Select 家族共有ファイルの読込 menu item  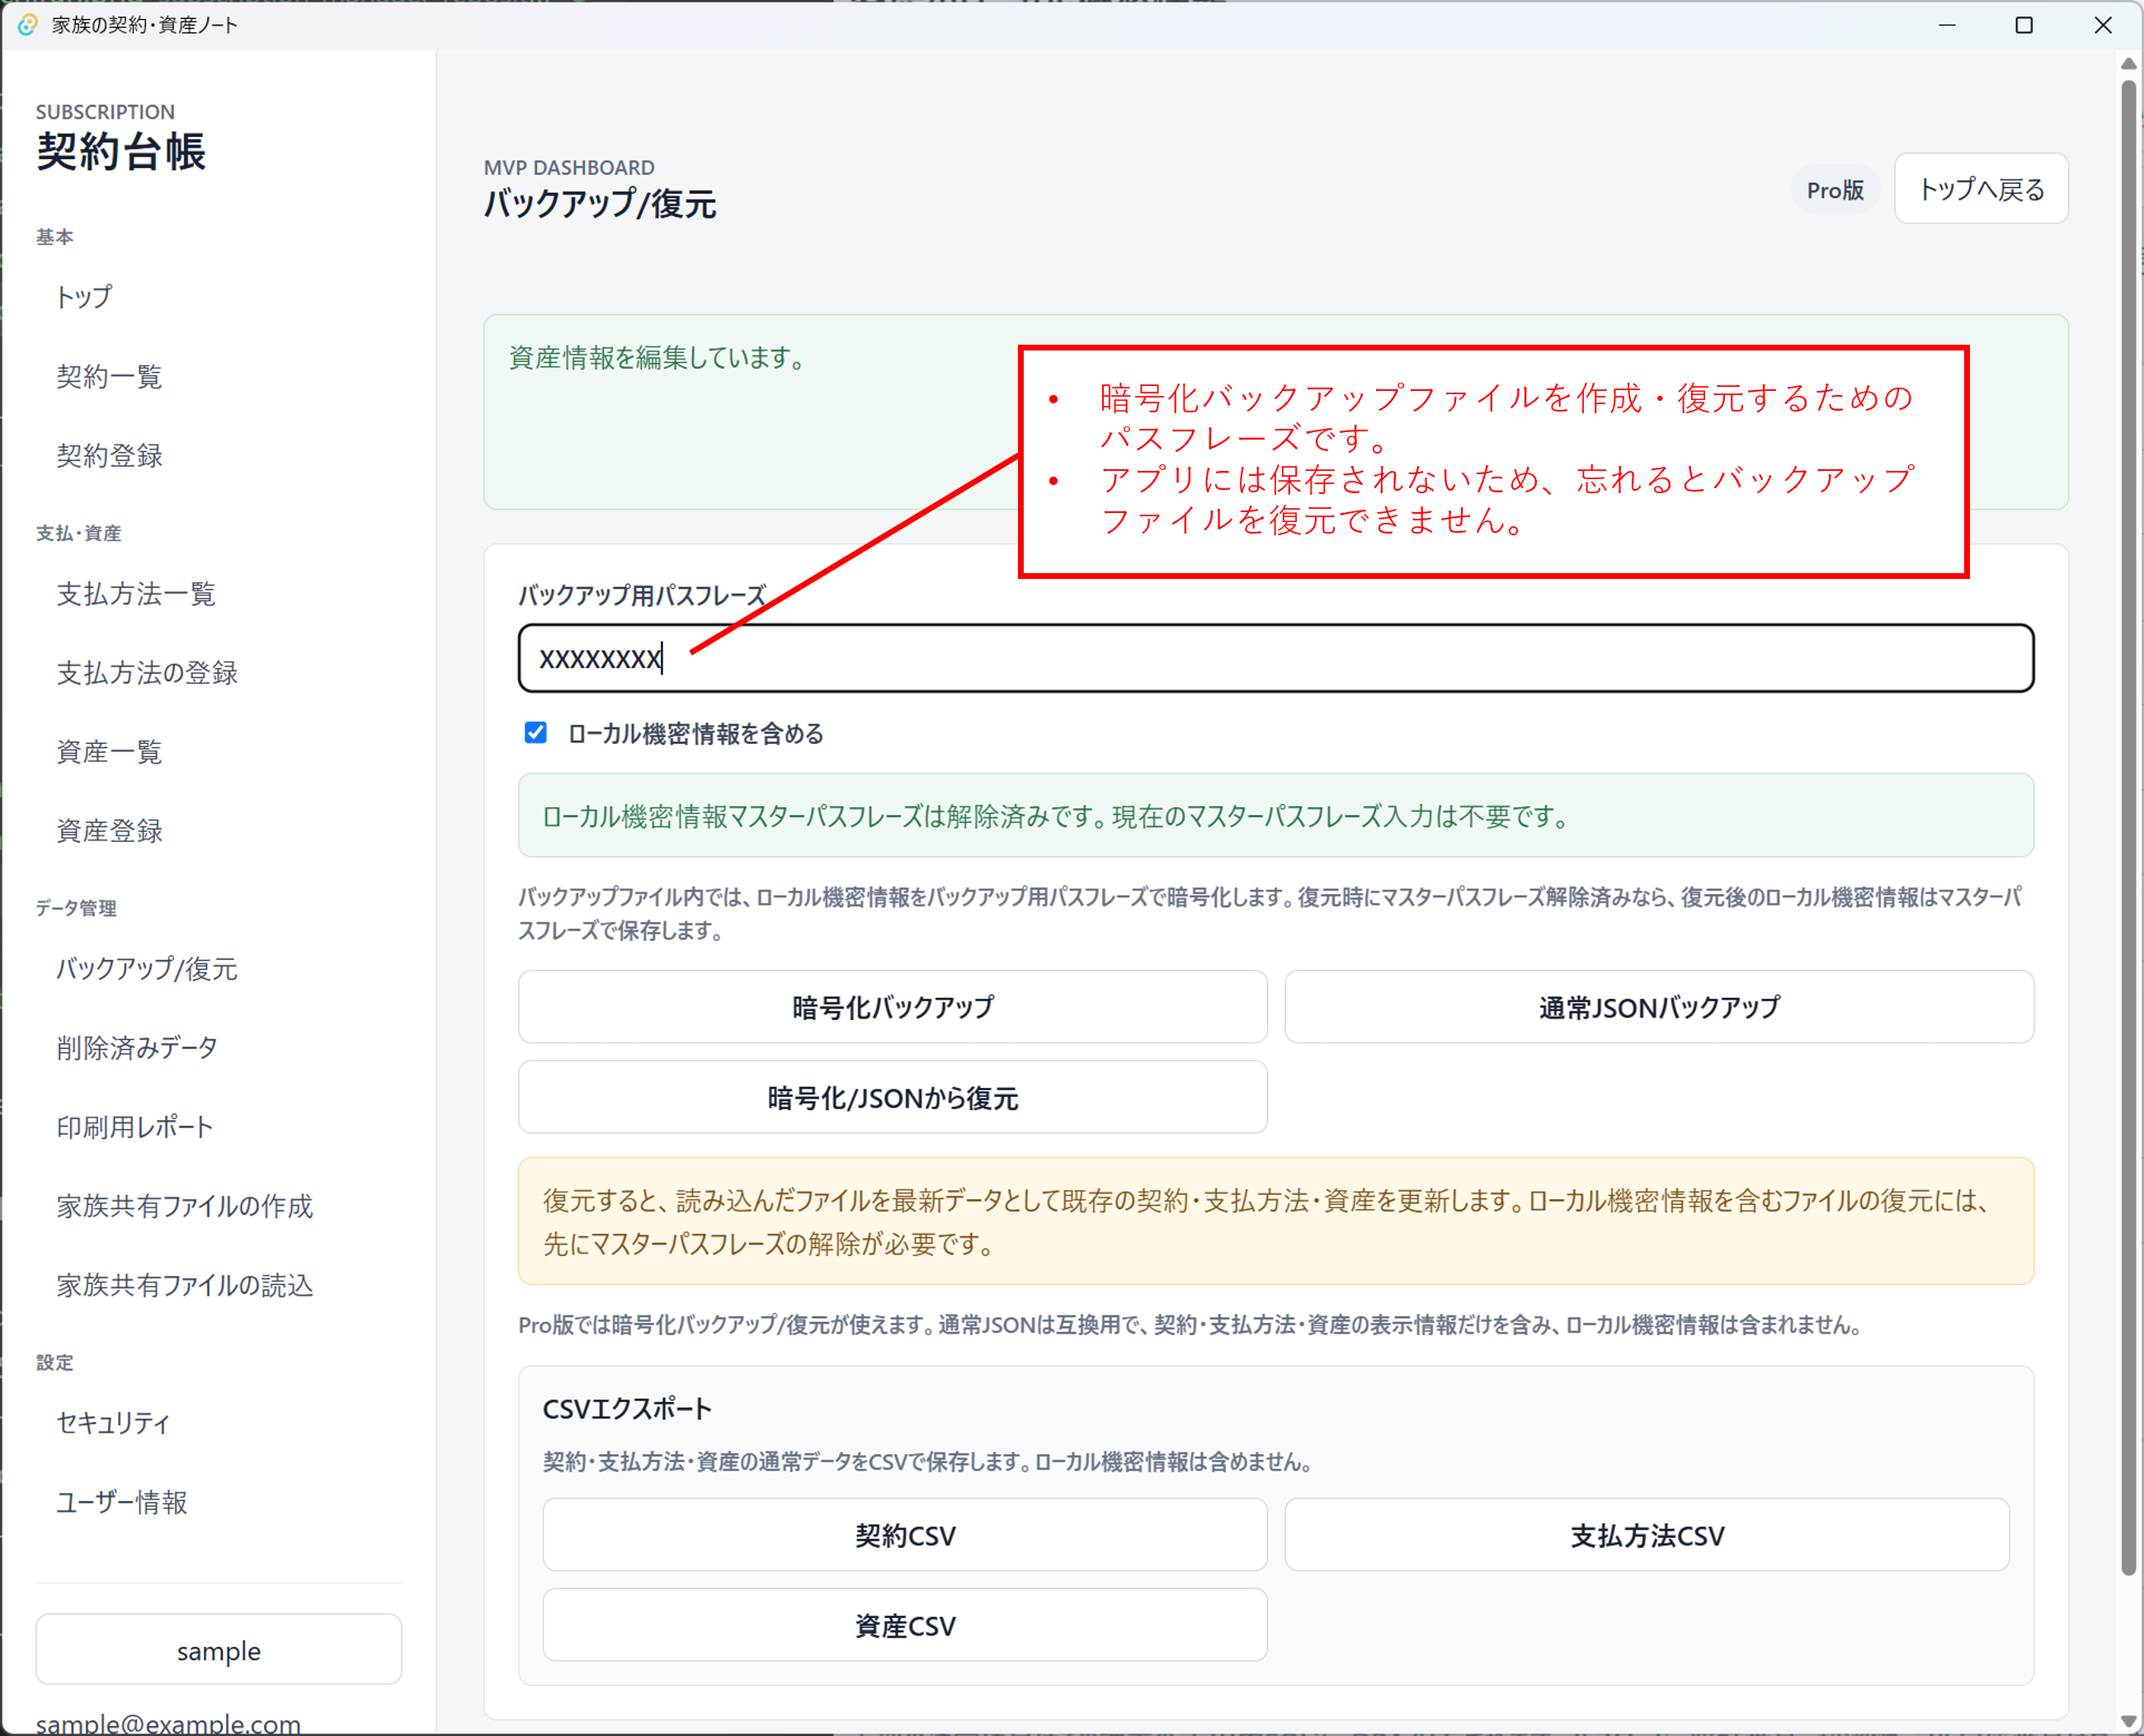coord(185,1284)
